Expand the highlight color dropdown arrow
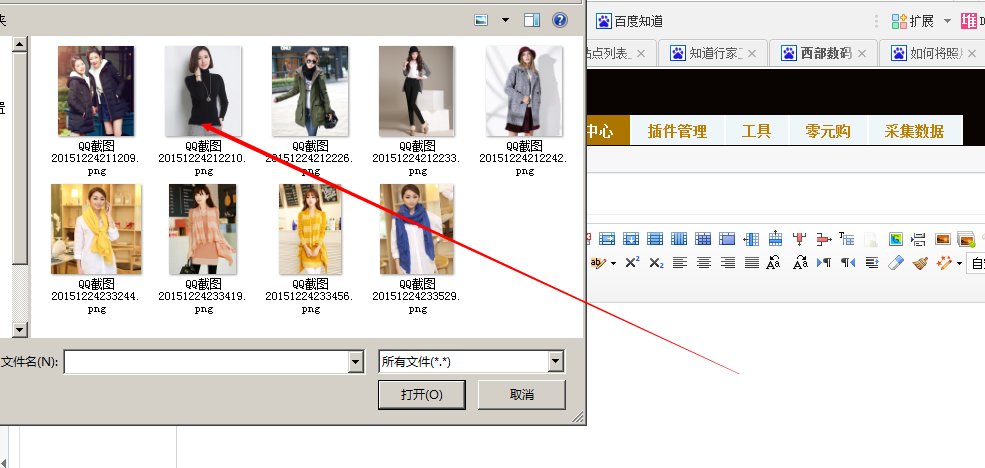This screenshot has height=468, width=985. click(613, 263)
